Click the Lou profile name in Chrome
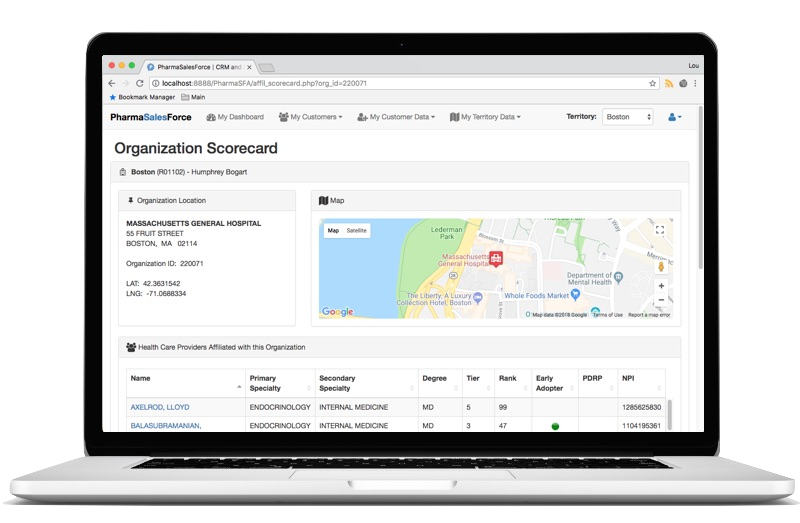The width and height of the screenshot is (800, 523). [693, 66]
